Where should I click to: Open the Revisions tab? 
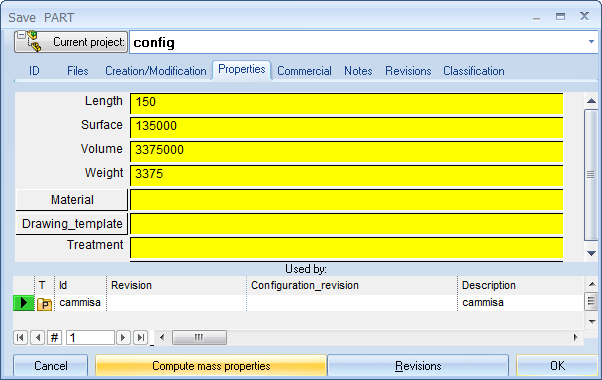pos(408,71)
